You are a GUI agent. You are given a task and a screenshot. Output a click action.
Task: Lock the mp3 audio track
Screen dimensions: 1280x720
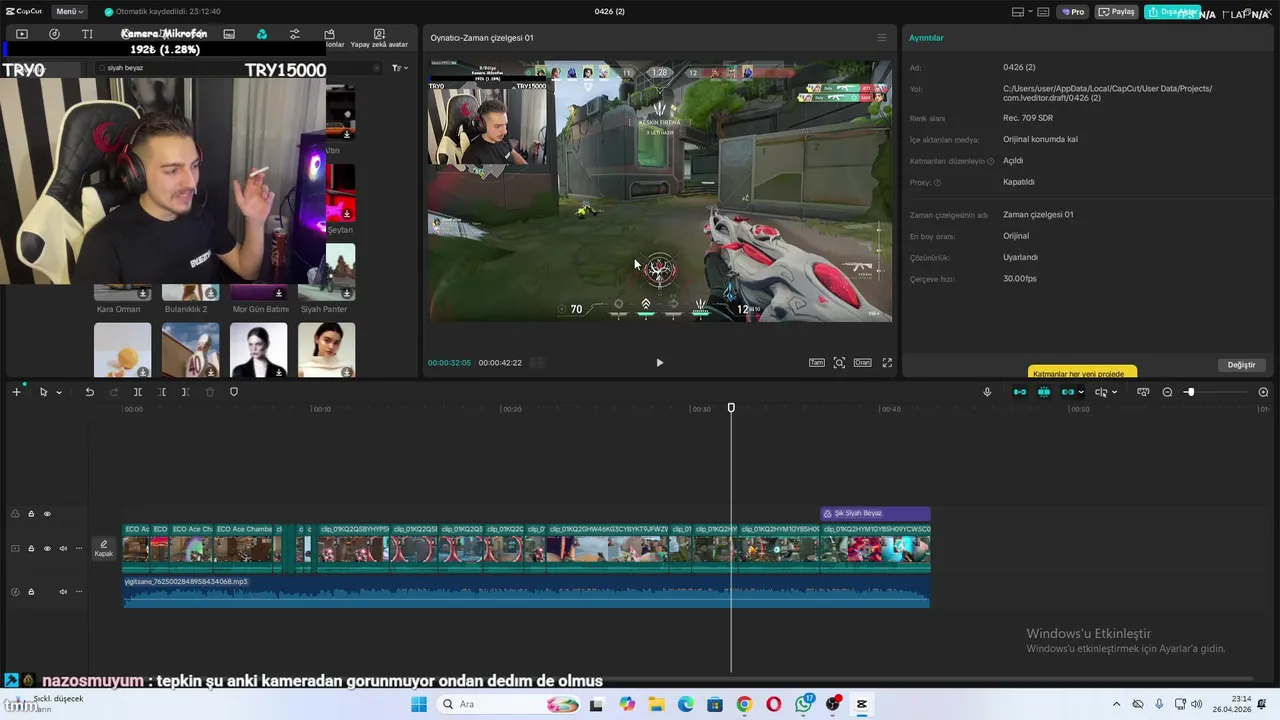tap(31, 592)
